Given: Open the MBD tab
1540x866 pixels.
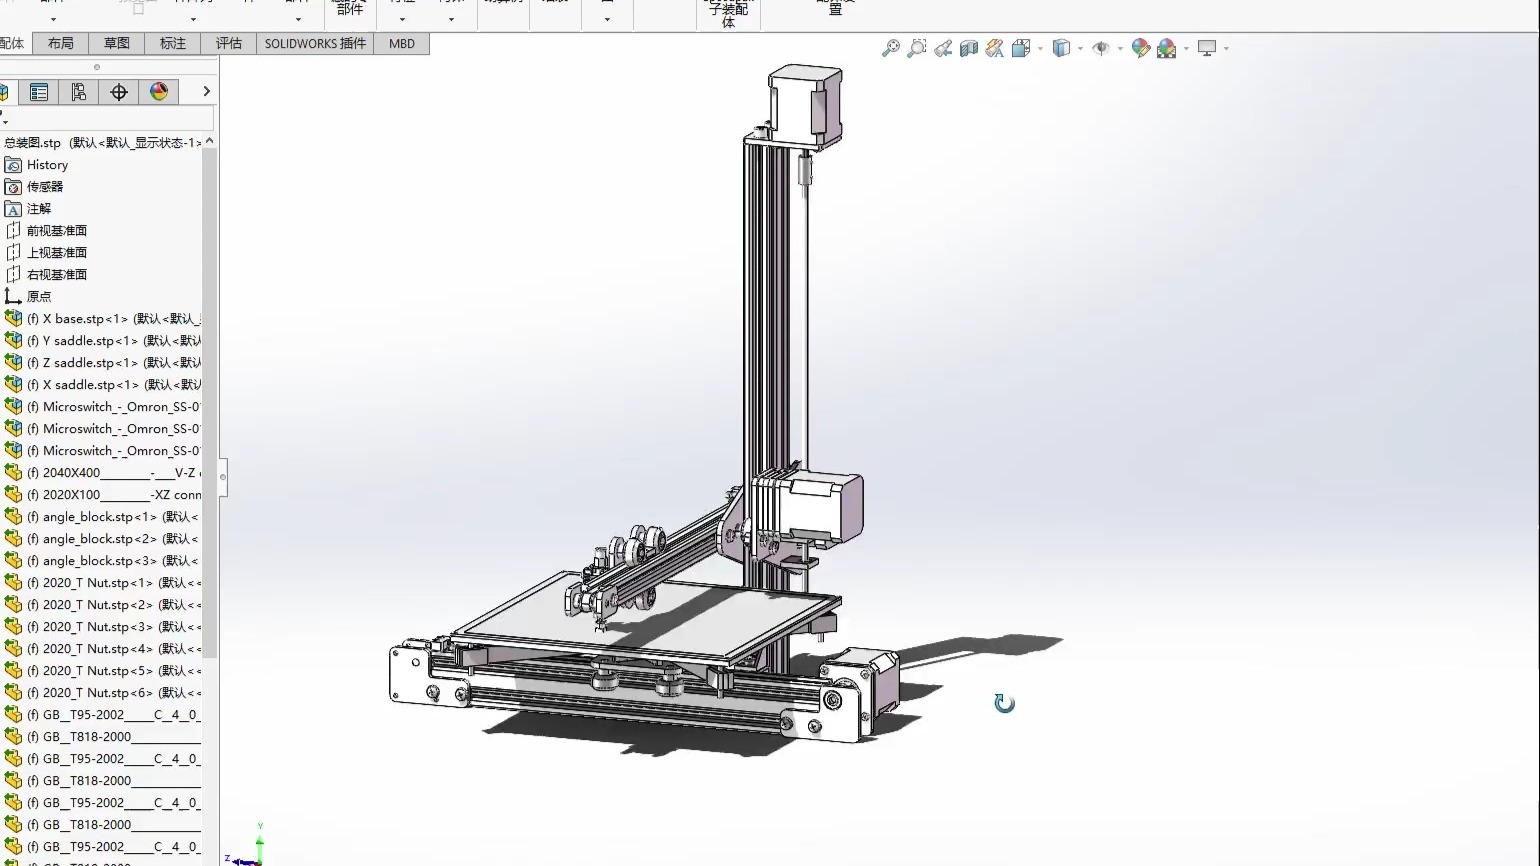Looking at the screenshot, I should click(402, 44).
